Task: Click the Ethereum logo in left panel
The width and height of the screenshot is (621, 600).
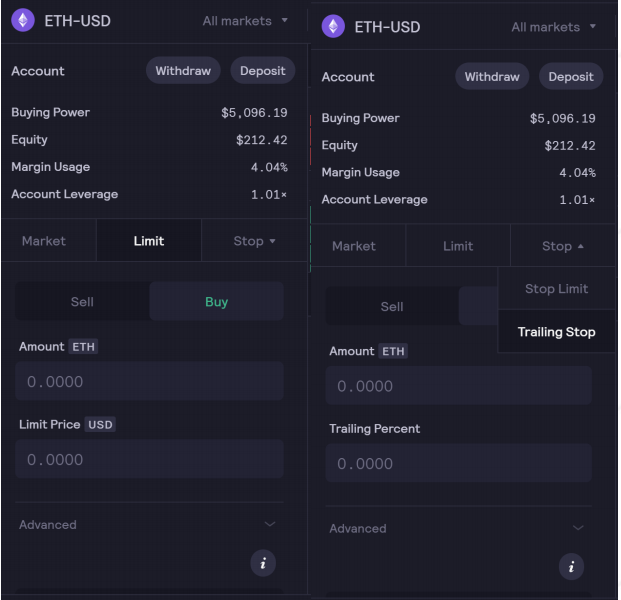Action: (x=23, y=20)
